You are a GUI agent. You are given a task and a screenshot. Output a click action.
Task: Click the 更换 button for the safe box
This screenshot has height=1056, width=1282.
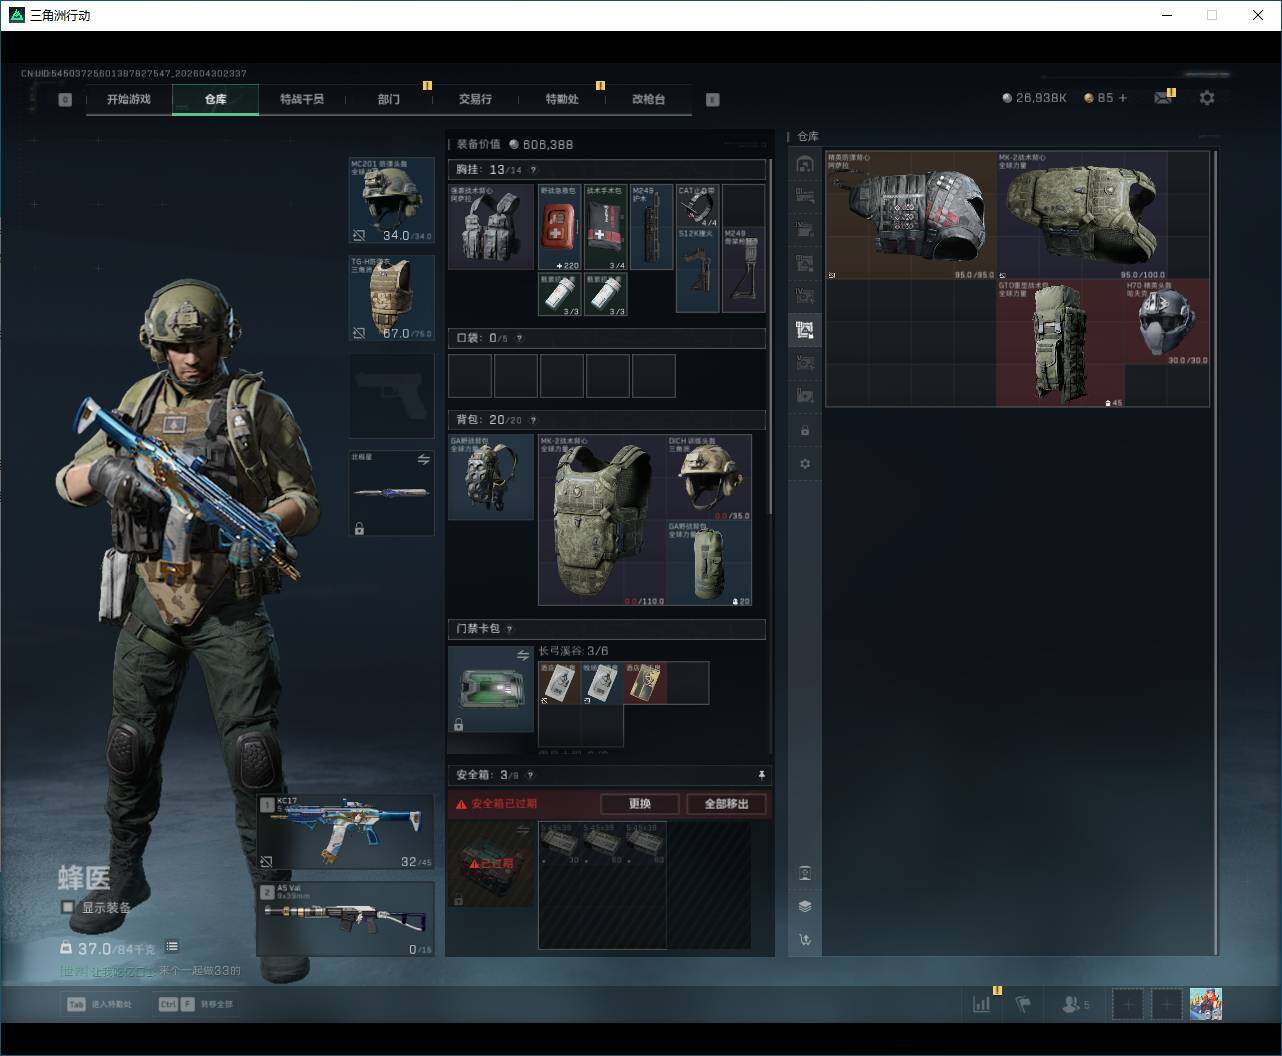point(640,804)
